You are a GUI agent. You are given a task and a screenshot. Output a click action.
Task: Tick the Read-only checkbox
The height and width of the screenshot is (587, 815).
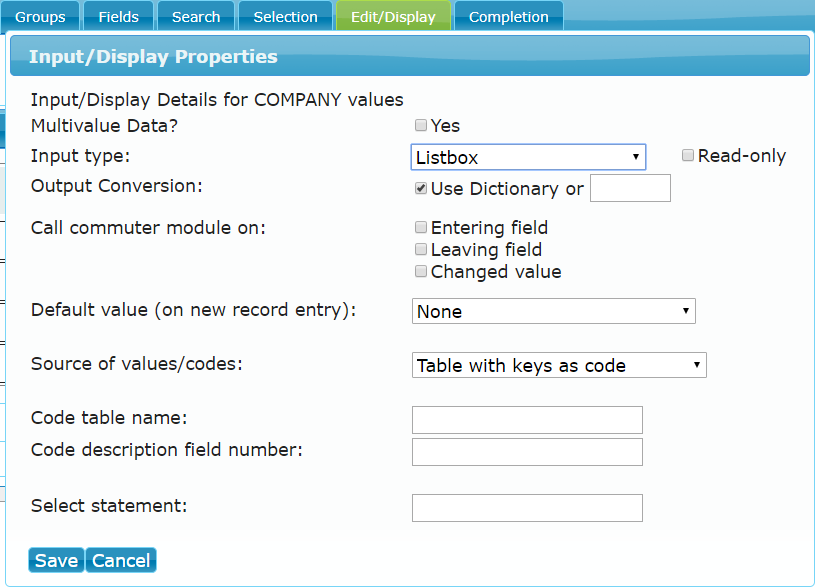click(x=688, y=155)
